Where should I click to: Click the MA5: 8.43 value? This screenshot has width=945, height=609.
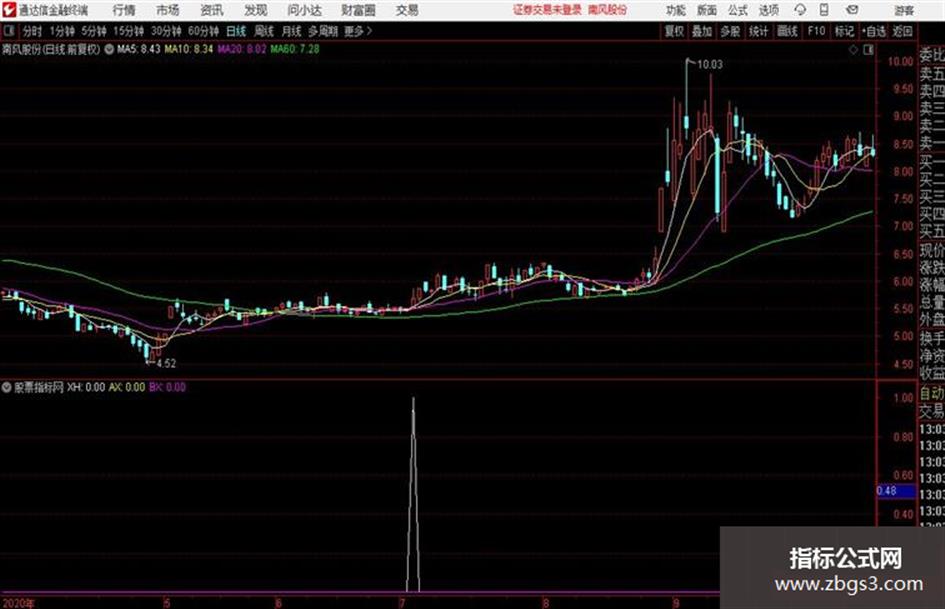click(x=139, y=49)
